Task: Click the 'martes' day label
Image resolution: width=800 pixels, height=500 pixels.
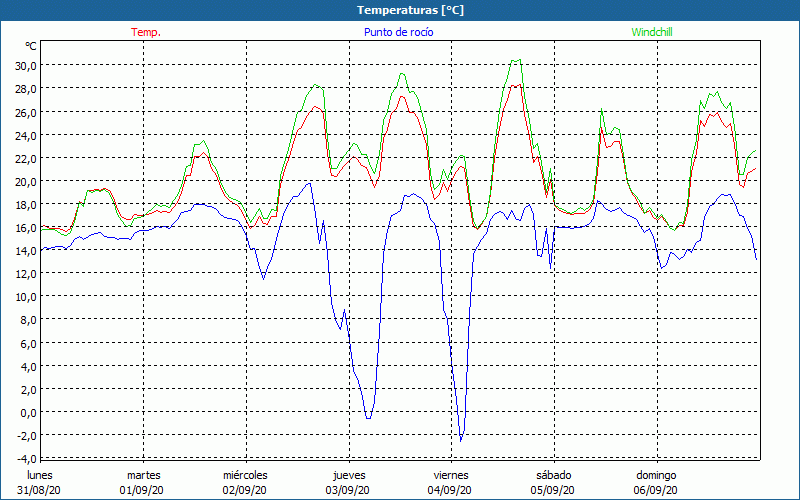Action: click(x=144, y=475)
